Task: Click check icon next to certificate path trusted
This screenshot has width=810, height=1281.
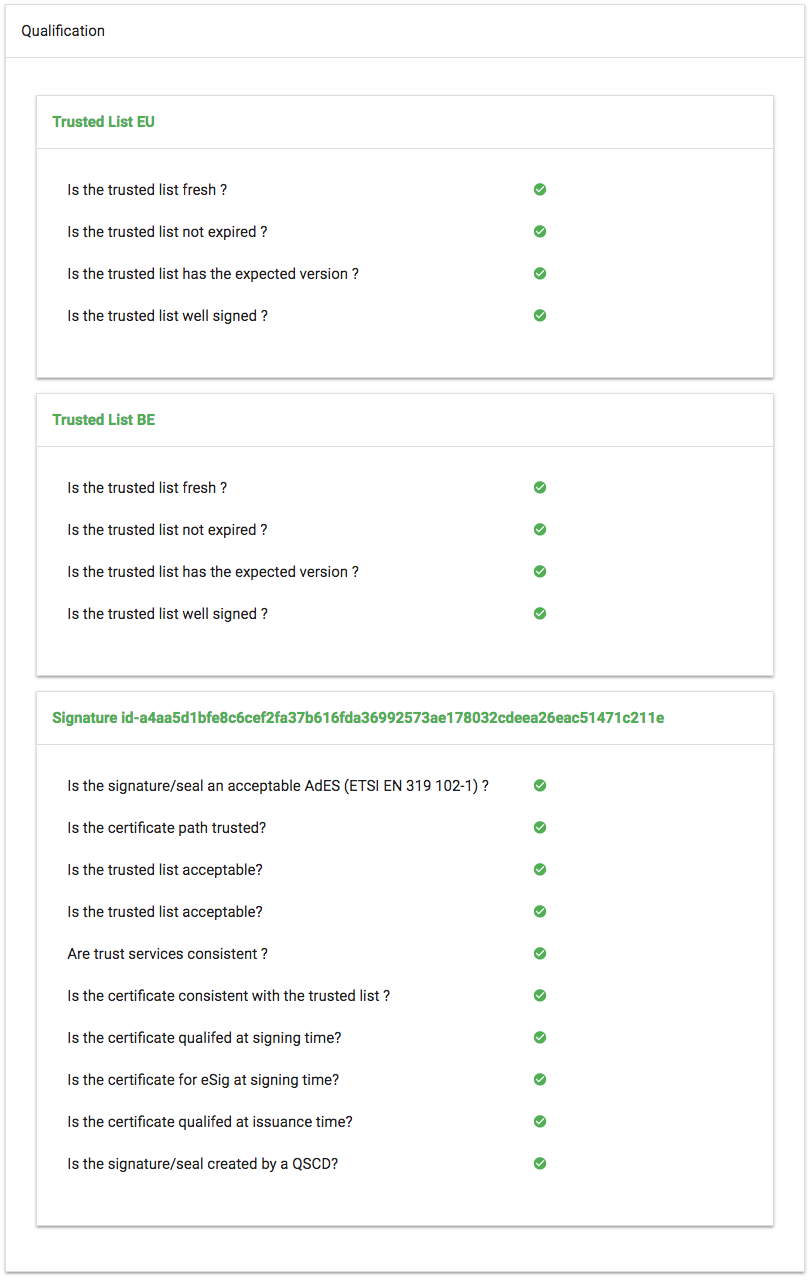Action: point(540,827)
